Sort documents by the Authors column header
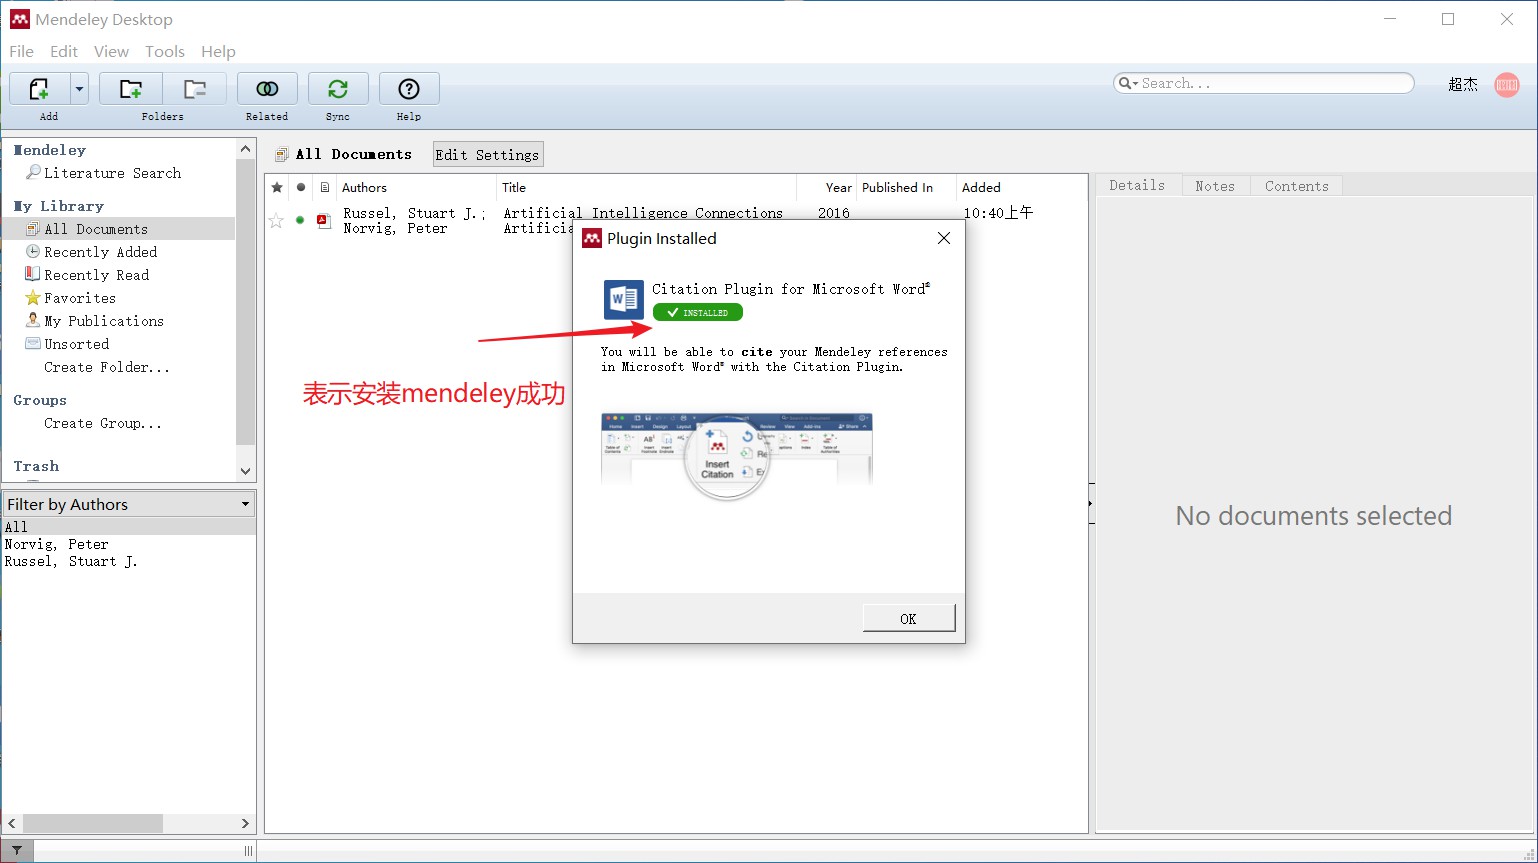This screenshot has width=1538, height=863. point(416,187)
